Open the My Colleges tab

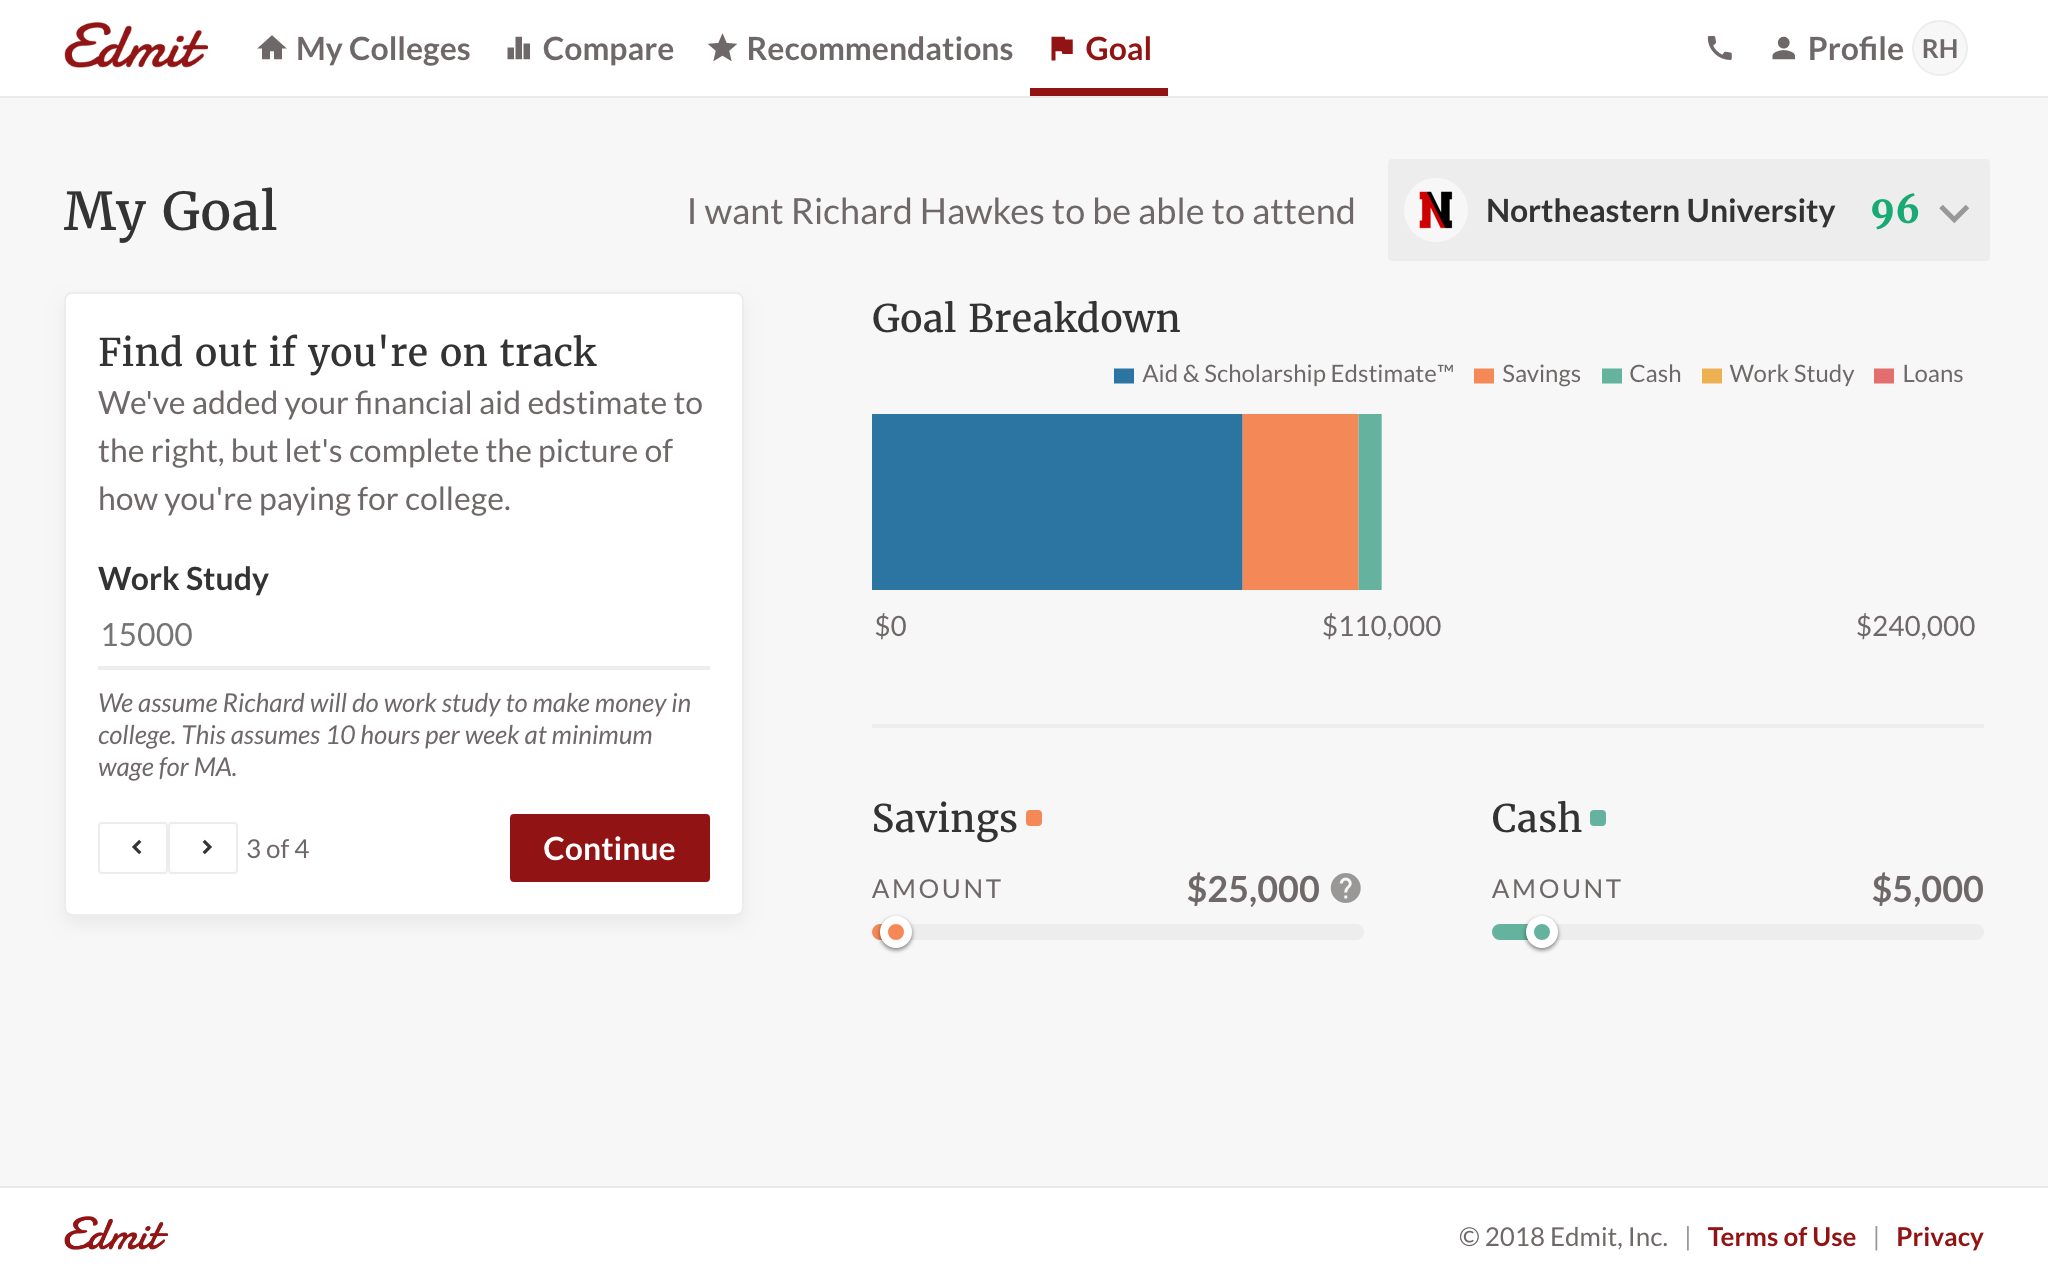click(364, 48)
